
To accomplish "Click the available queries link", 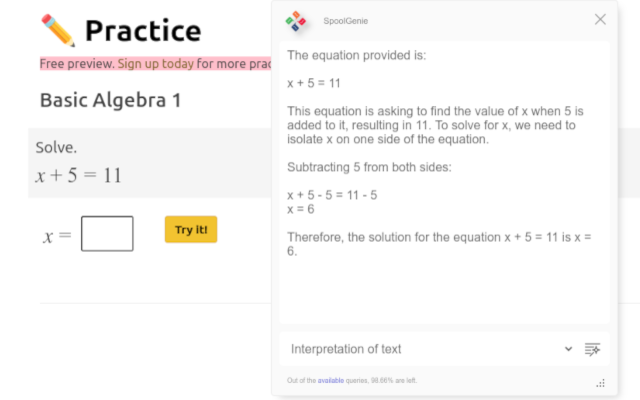I will 331,381.
